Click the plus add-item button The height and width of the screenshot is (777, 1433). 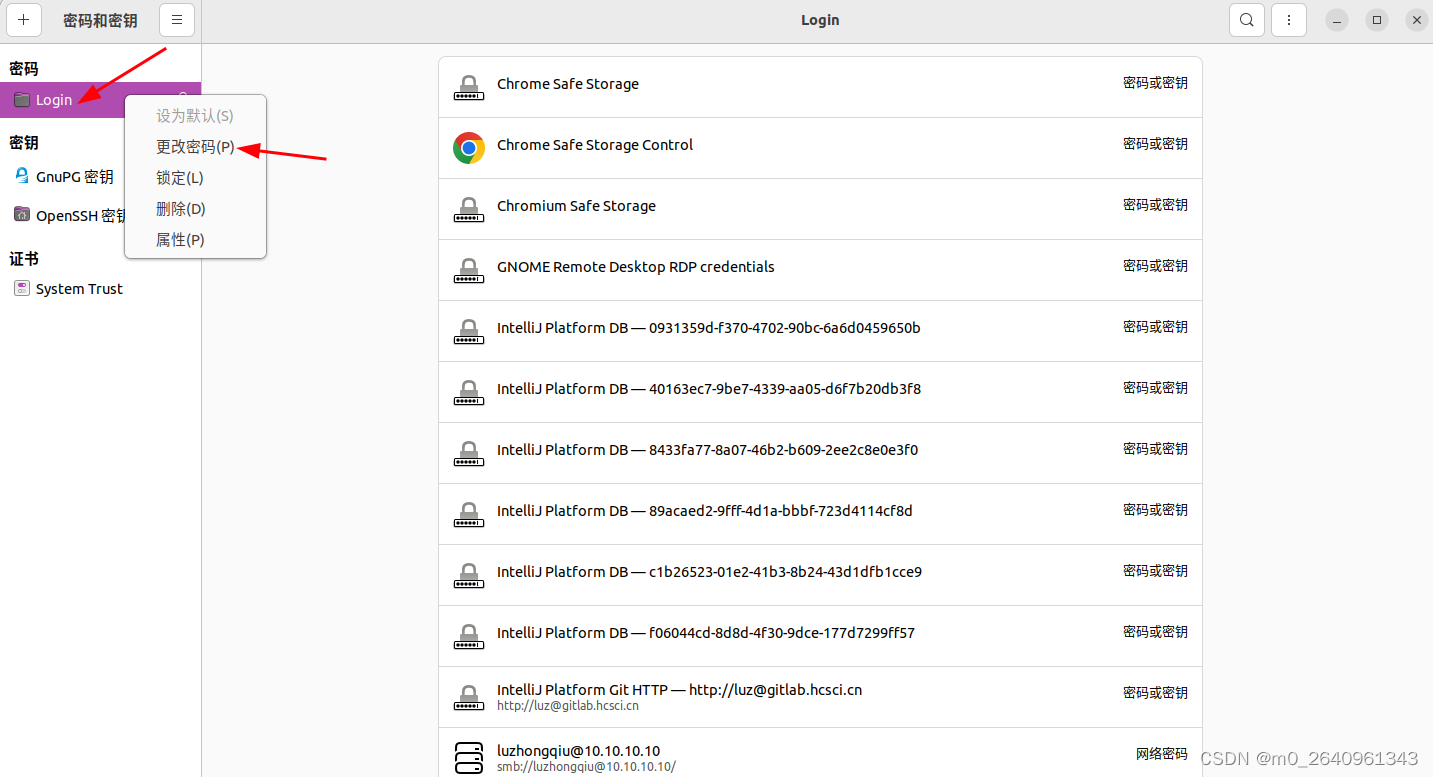coord(24,20)
